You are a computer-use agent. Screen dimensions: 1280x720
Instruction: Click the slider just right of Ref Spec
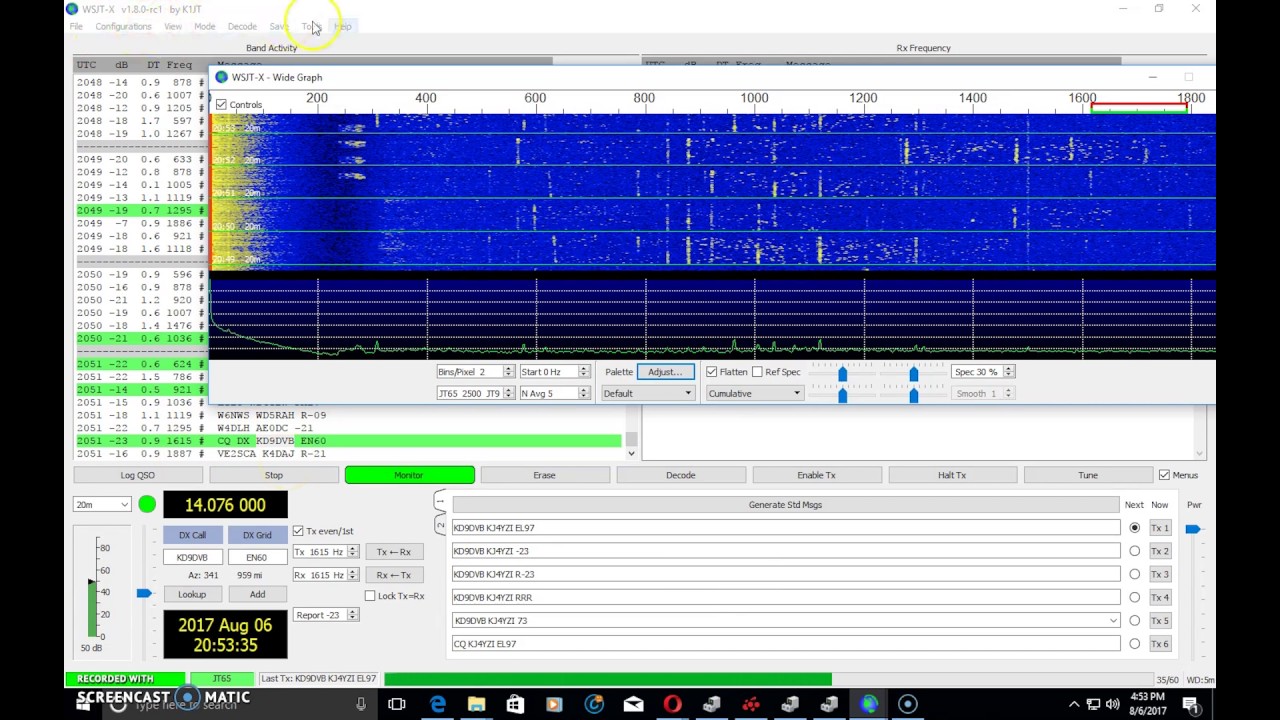[x=842, y=373]
